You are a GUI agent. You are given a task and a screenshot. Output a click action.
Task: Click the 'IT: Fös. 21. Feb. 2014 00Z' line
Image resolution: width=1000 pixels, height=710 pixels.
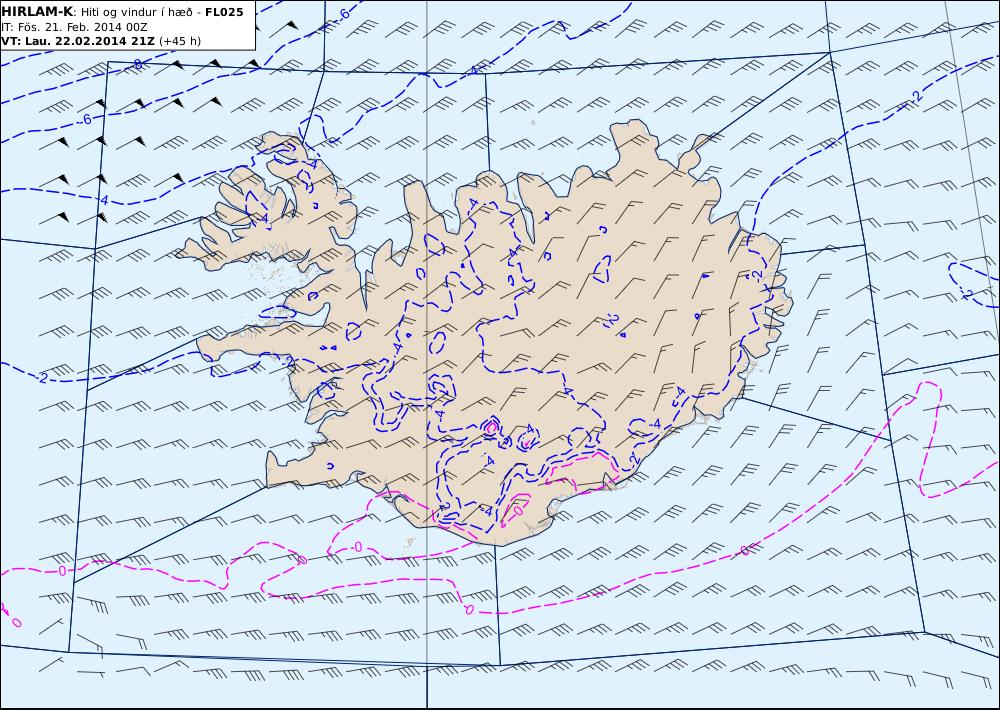75,27
